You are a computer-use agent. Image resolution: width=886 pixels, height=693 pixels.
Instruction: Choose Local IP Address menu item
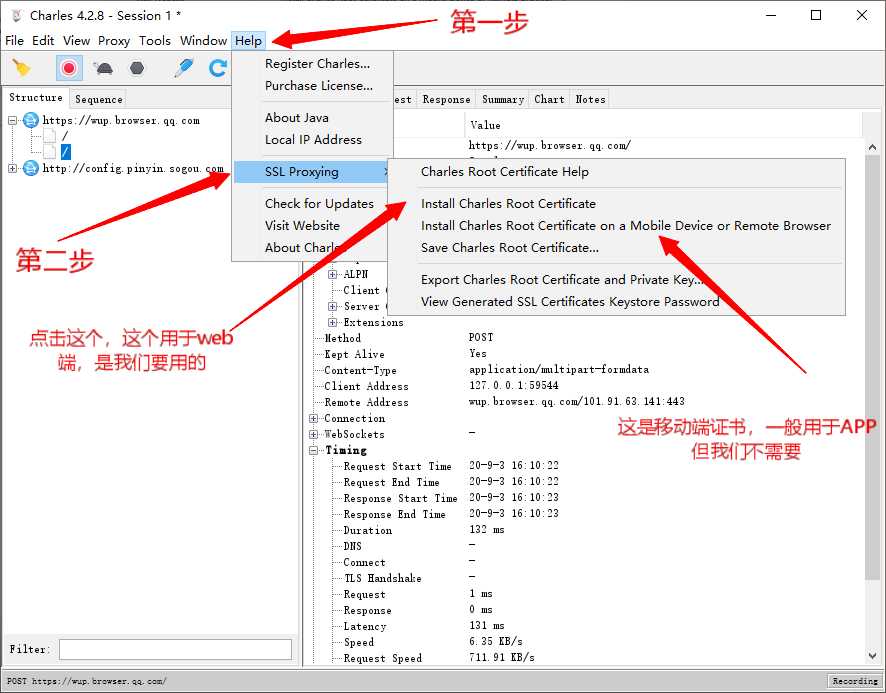point(312,139)
